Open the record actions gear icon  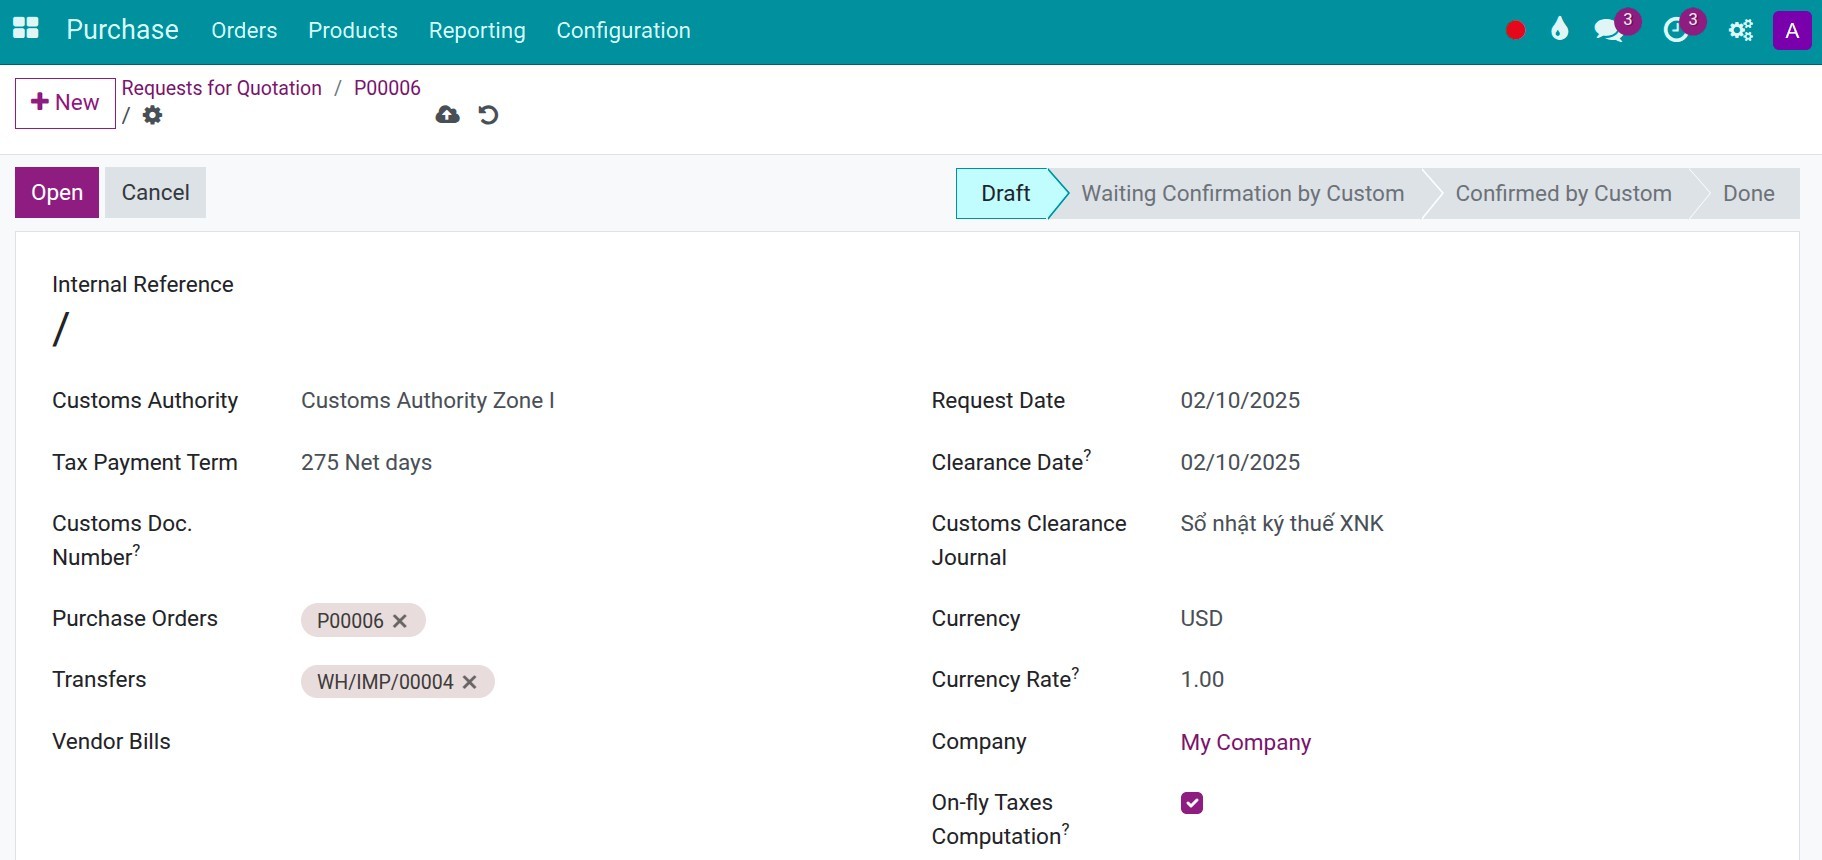coord(152,115)
